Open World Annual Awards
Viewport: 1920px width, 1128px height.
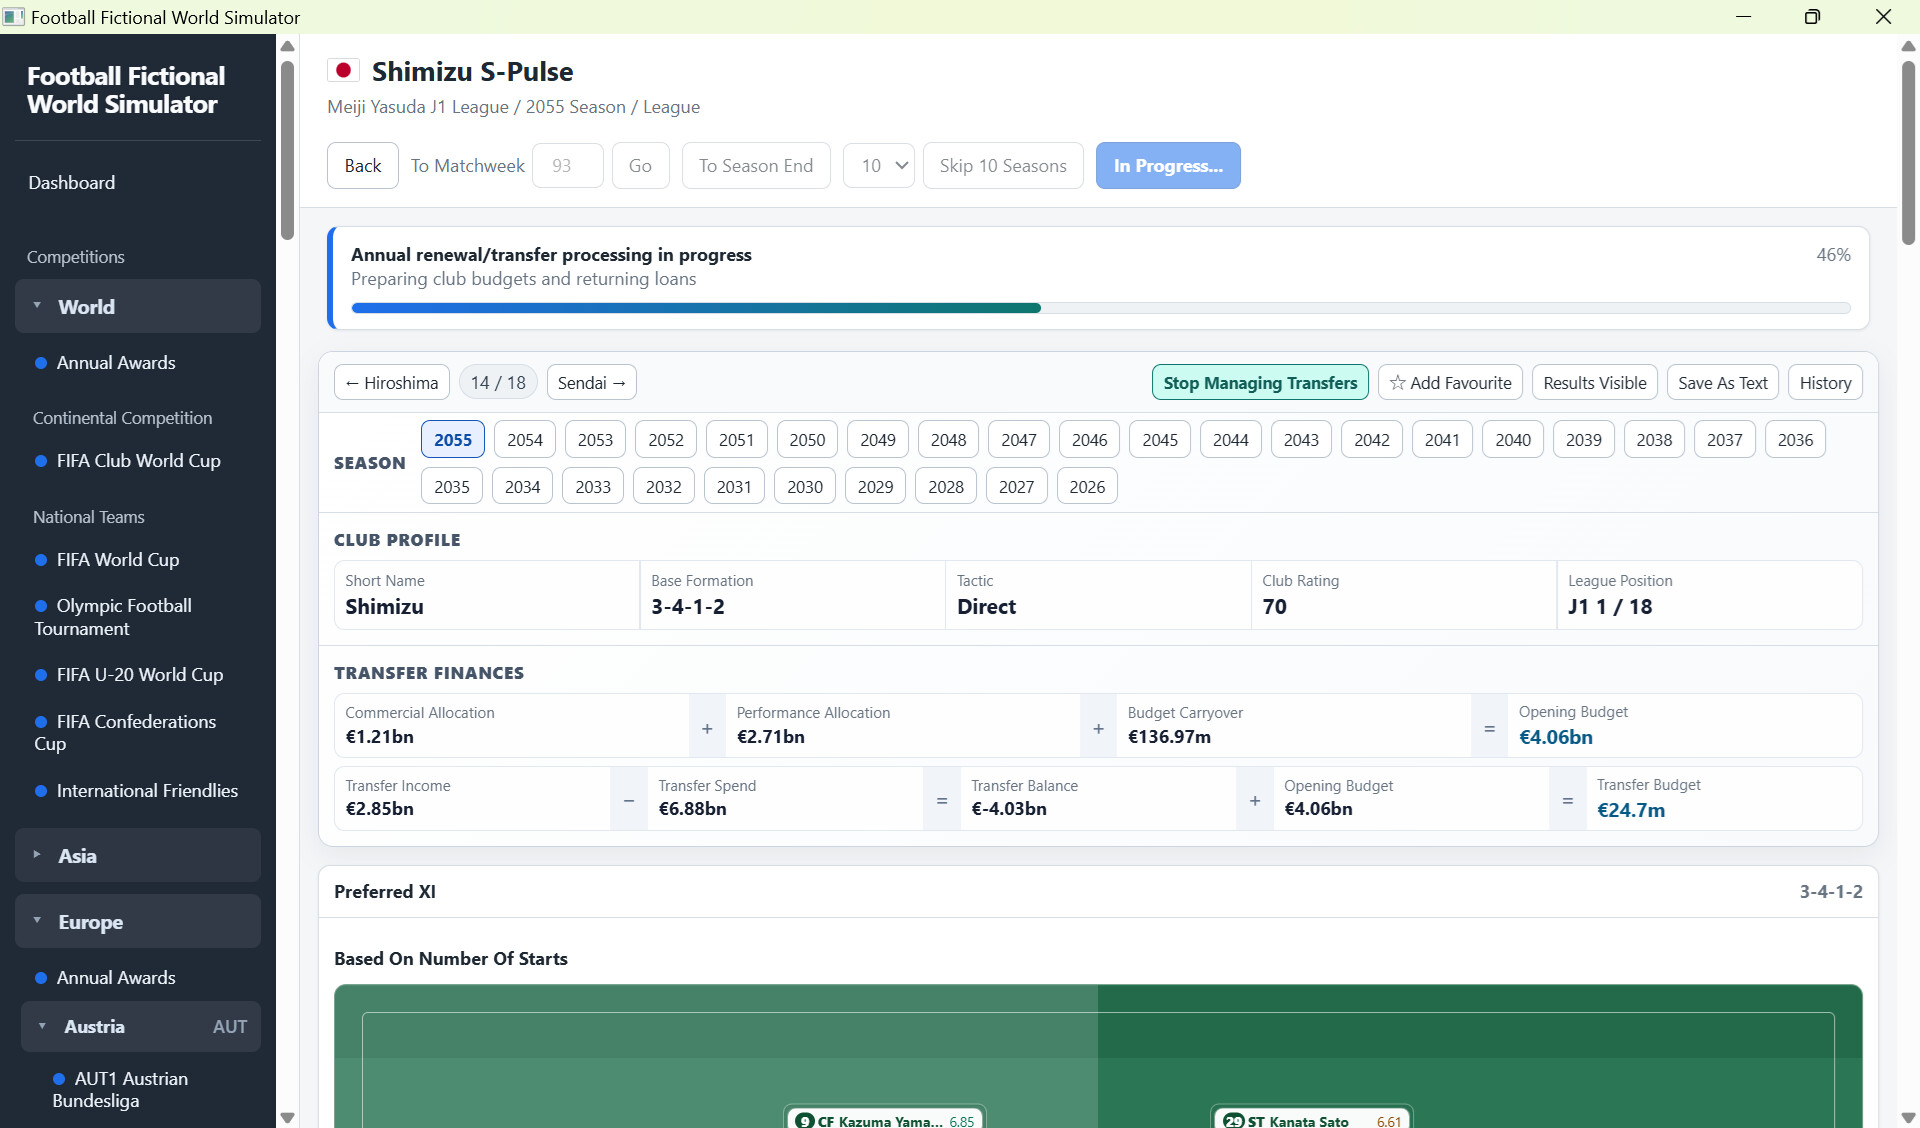(116, 363)
